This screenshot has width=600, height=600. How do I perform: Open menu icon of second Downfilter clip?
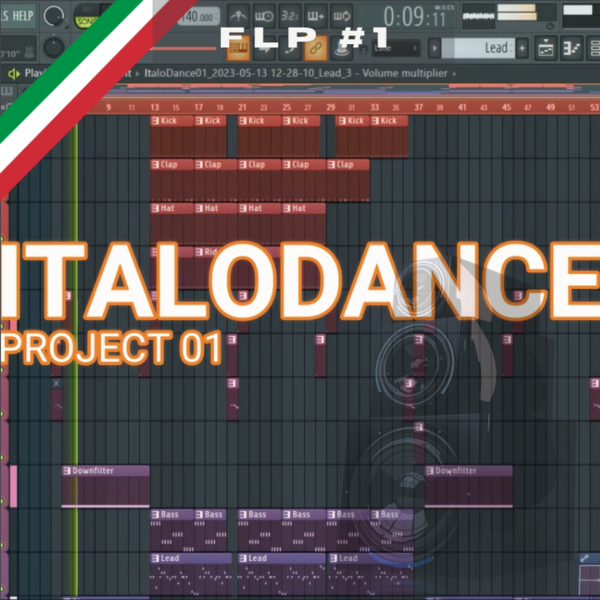point(430,471)
